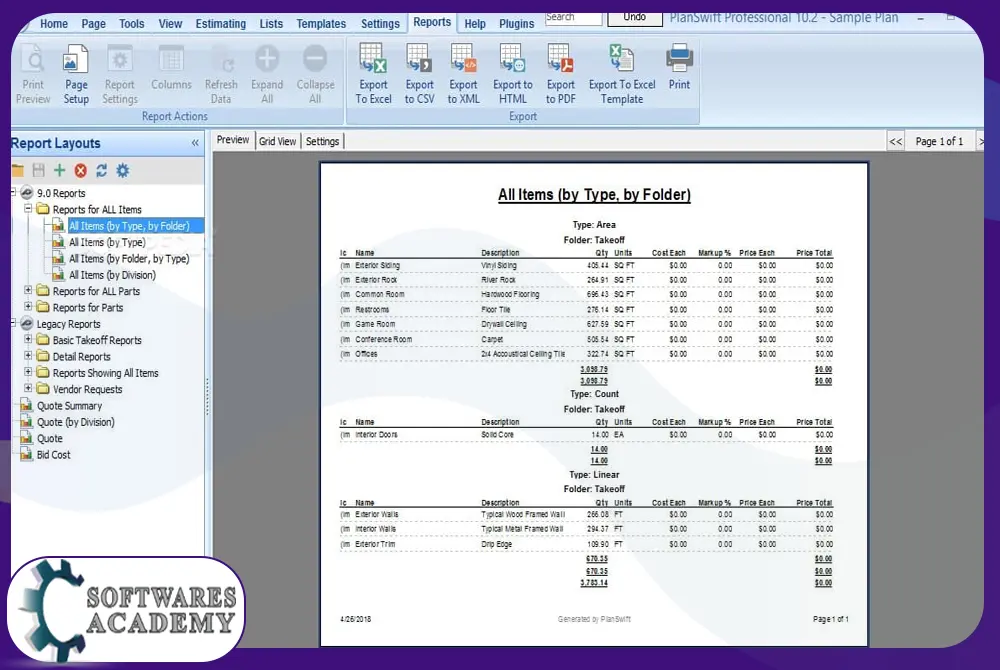Expand Vendor Requests folder
Screen dimensions: 1000x670
[28, 388]
